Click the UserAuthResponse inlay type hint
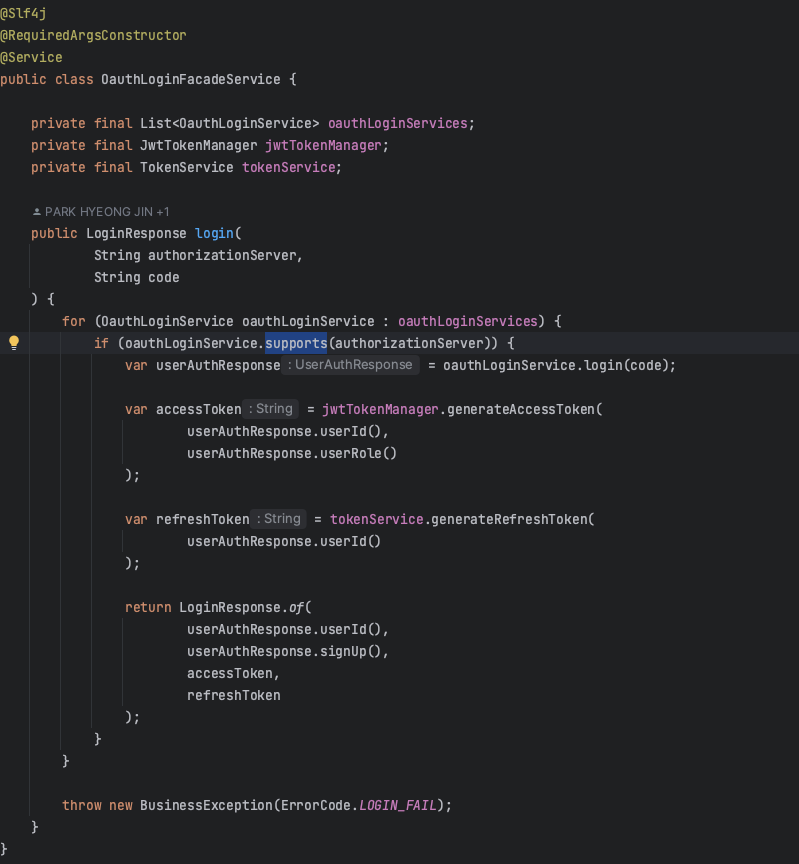 [x=350, y=365]
